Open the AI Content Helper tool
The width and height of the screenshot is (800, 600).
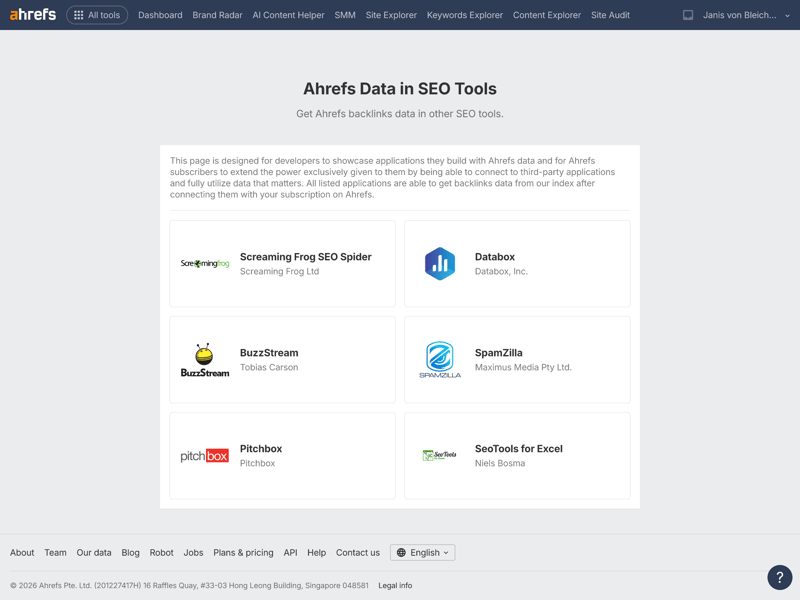[288, 15]
